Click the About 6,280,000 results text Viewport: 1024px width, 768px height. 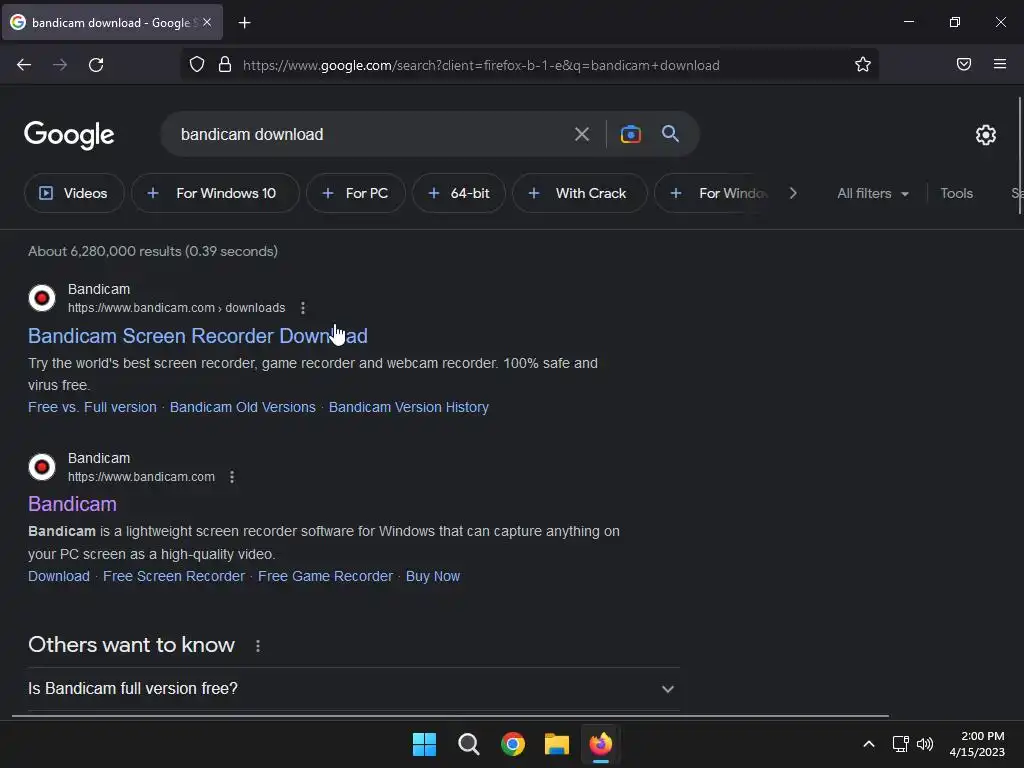point(153,251)
